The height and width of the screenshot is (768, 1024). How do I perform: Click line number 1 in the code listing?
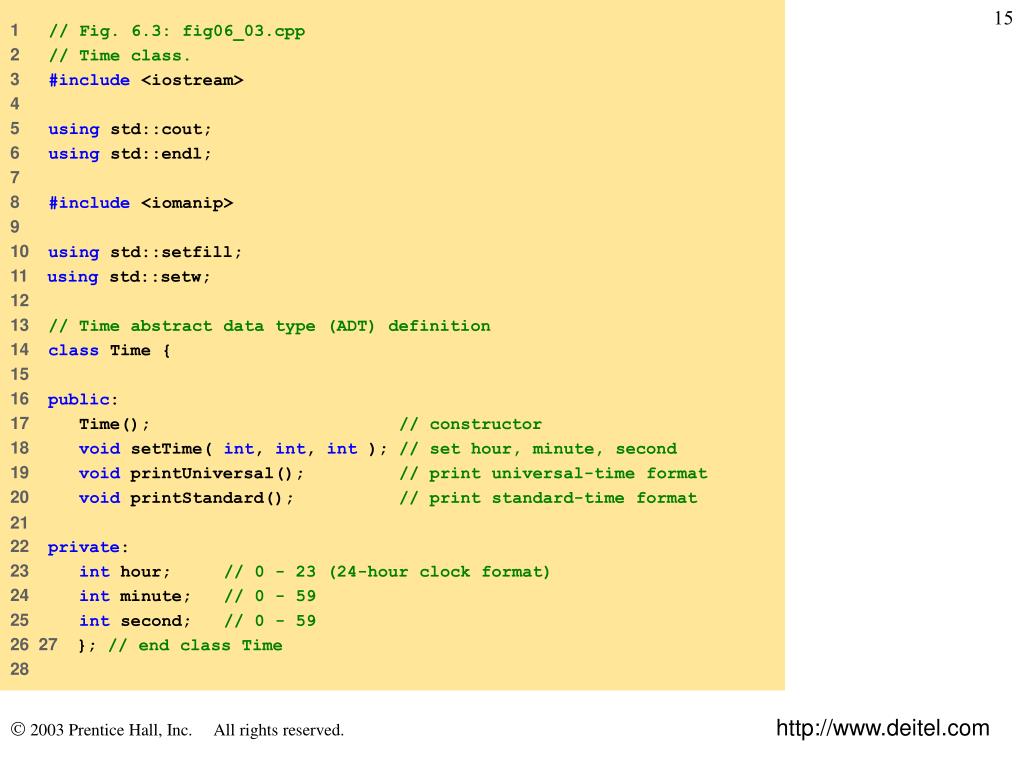pyautogui.click(x=14, y=31)
